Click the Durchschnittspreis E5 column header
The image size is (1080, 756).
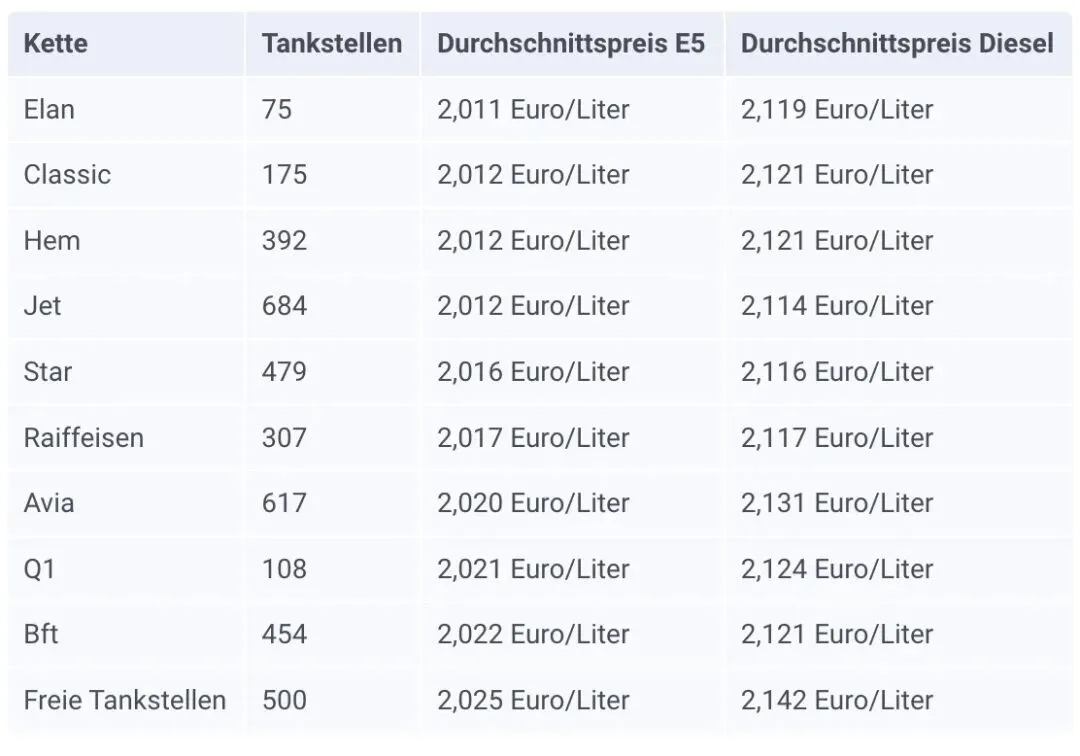point(571,44)
